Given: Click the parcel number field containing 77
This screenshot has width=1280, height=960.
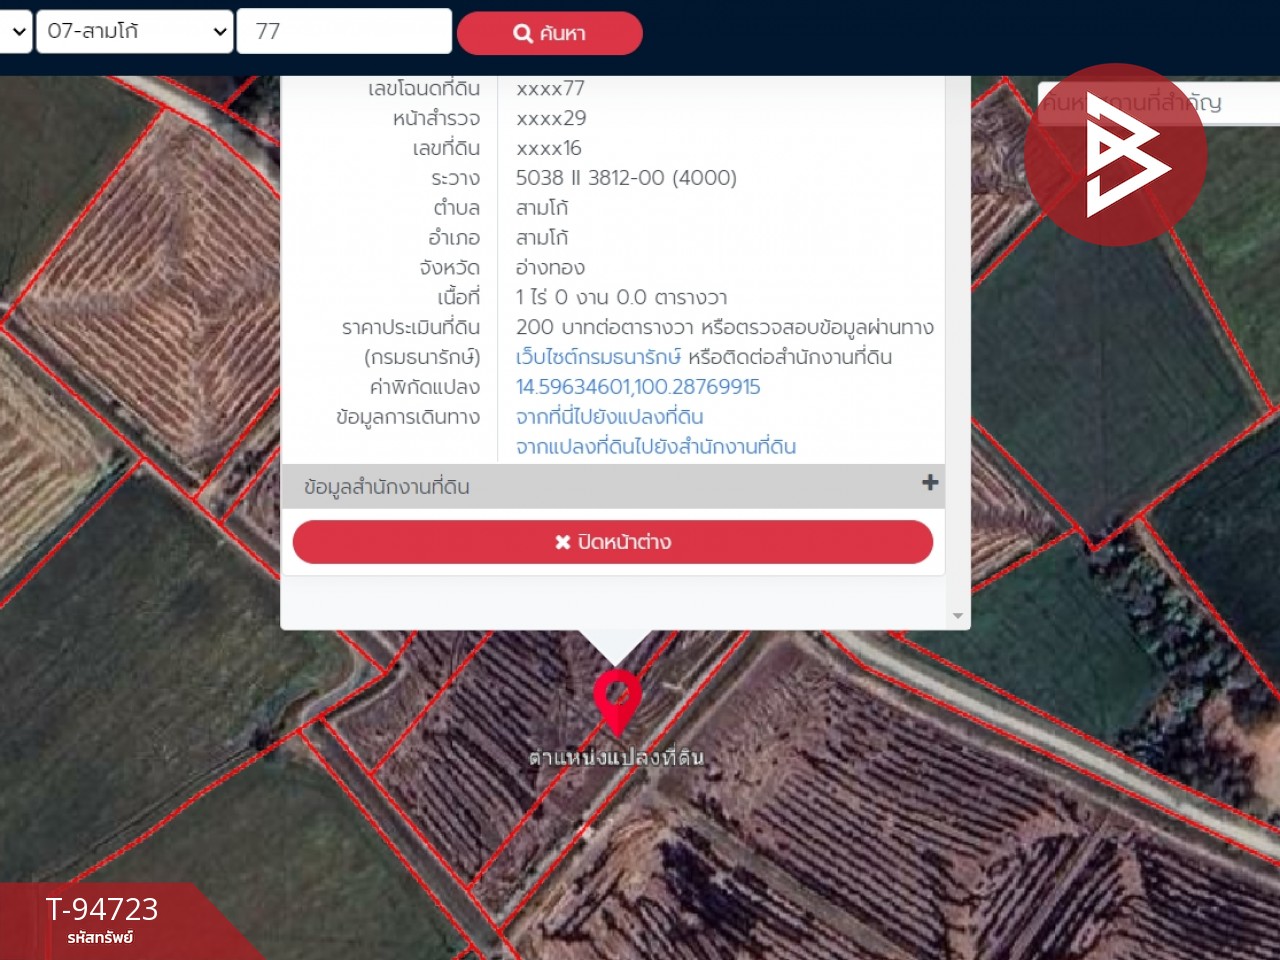Looking at the screenshot, I should coord(344,31).
